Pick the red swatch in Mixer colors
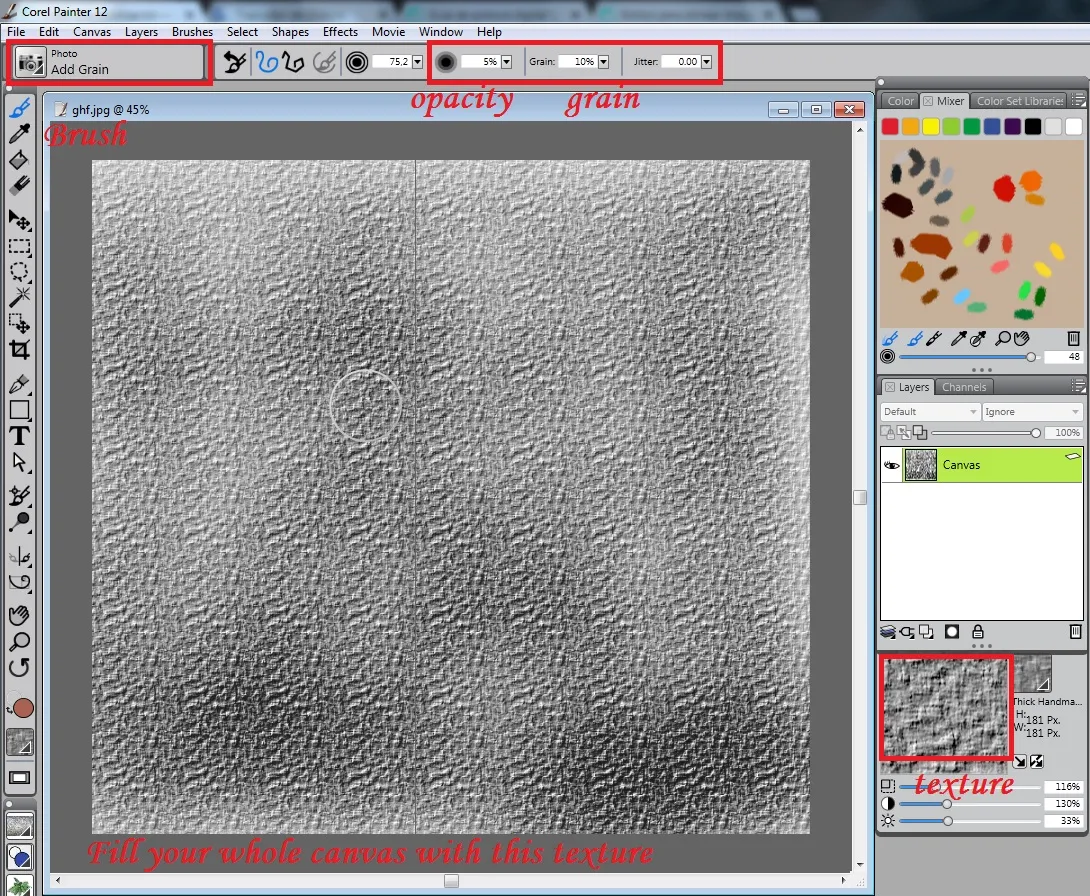 pyautogui.click(x=890, y=127)
